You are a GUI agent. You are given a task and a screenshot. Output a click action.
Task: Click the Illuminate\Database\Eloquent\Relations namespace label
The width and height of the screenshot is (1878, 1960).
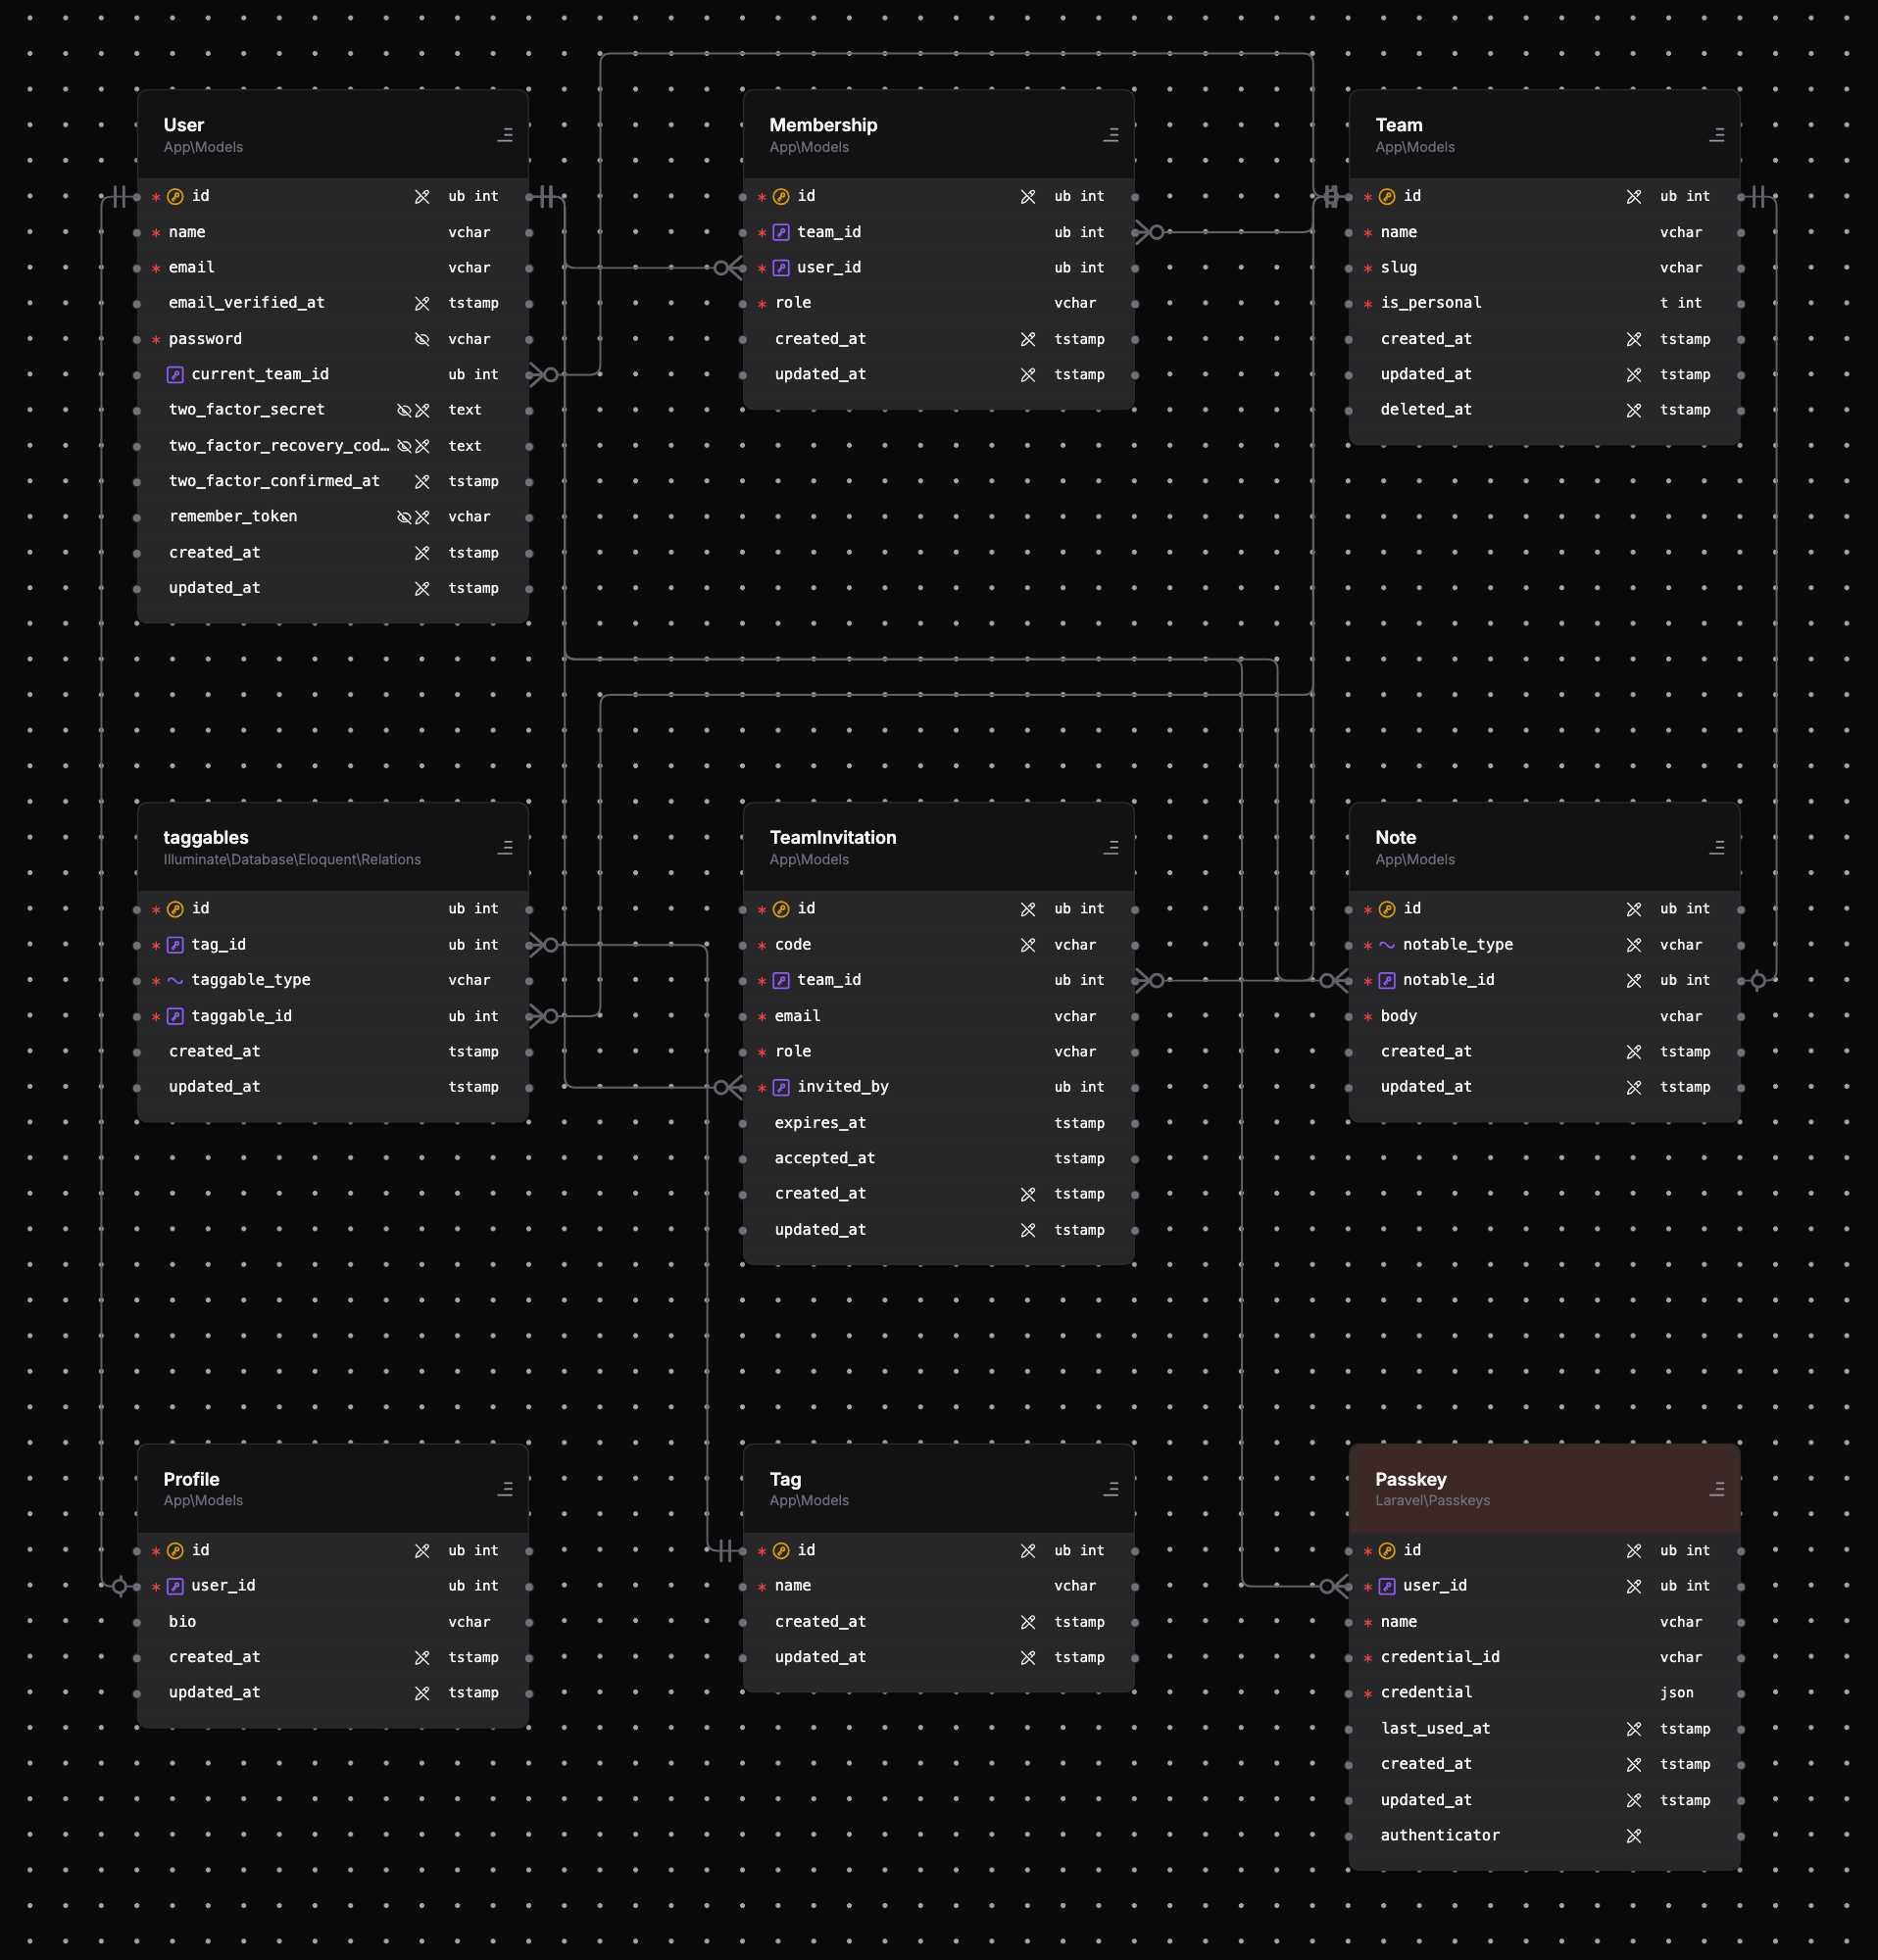(292, 860)
